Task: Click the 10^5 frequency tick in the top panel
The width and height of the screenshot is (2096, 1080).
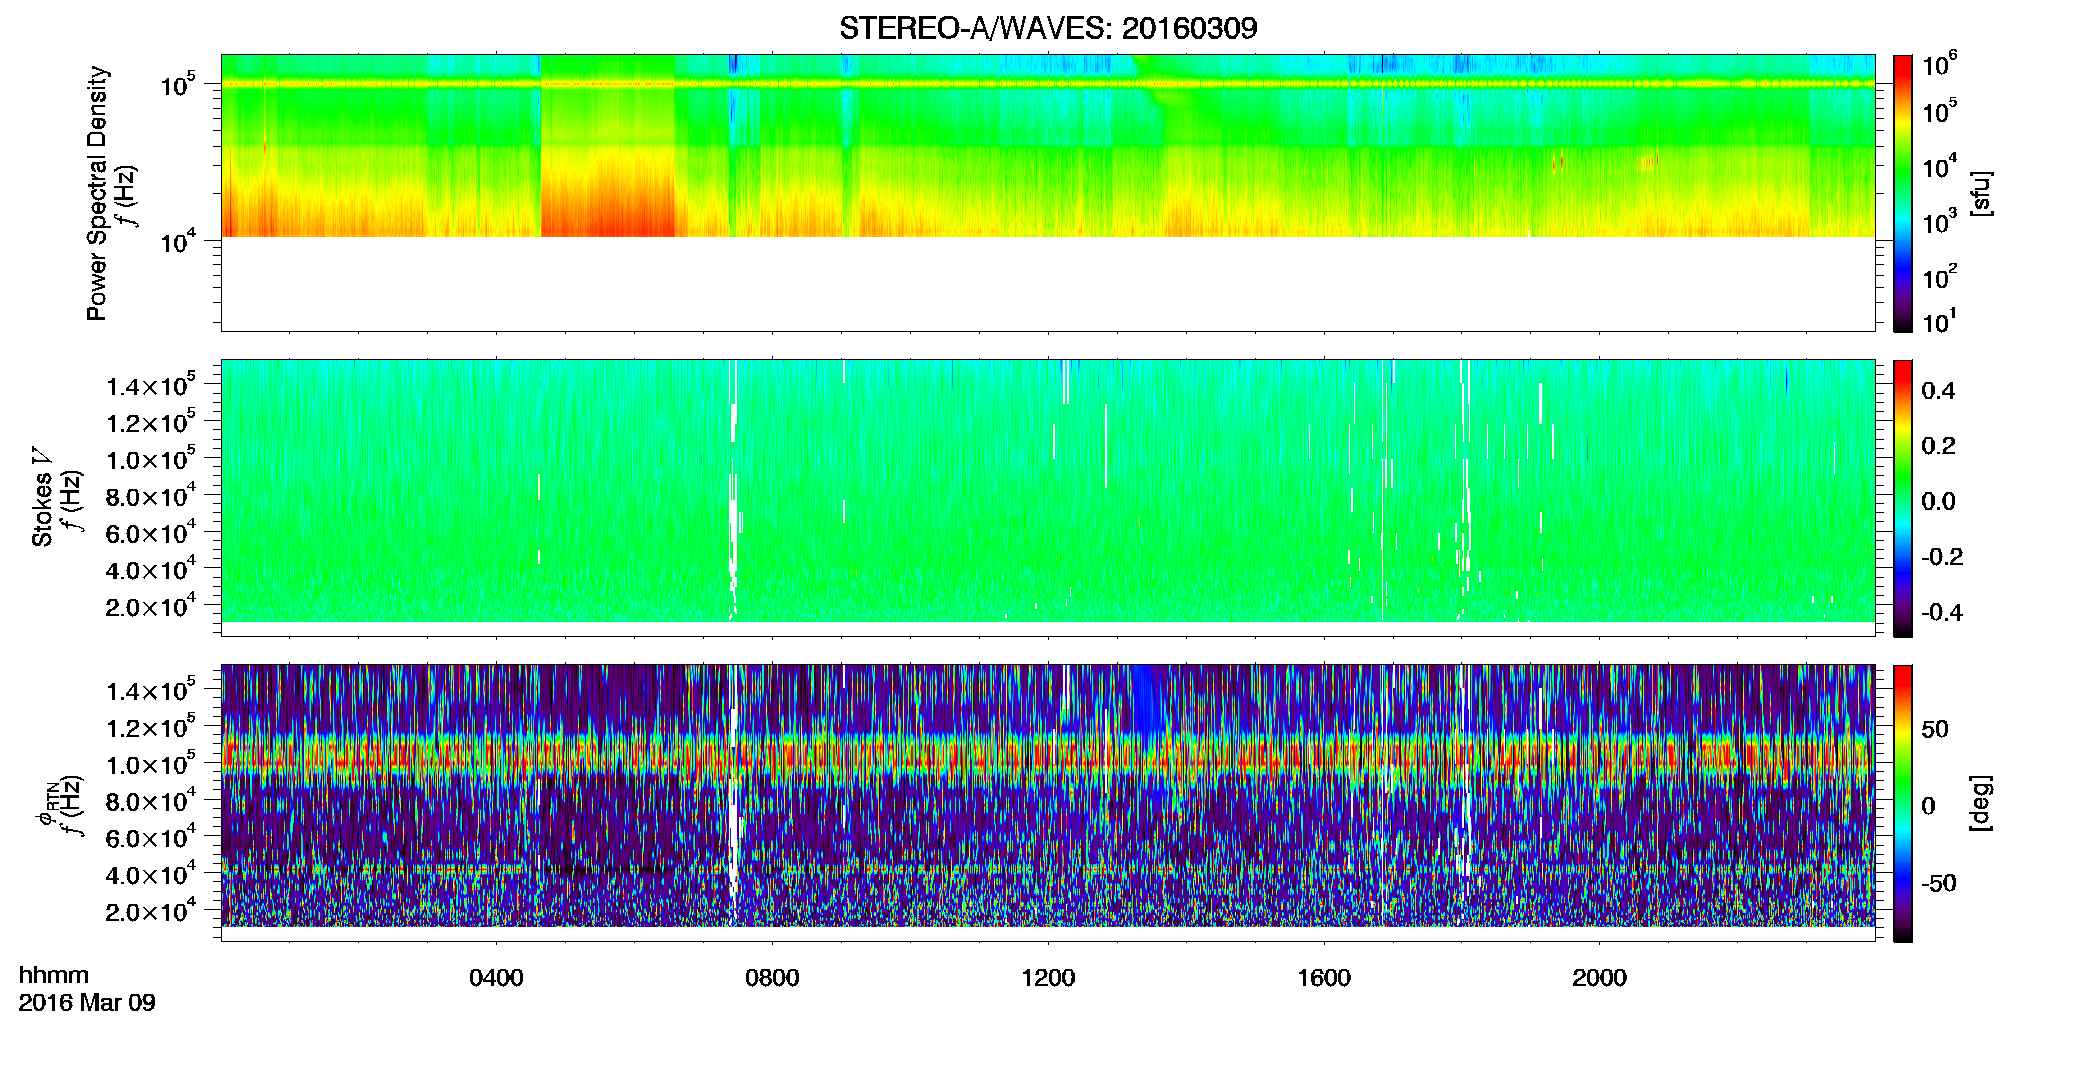Action: [x=177, y=84]
